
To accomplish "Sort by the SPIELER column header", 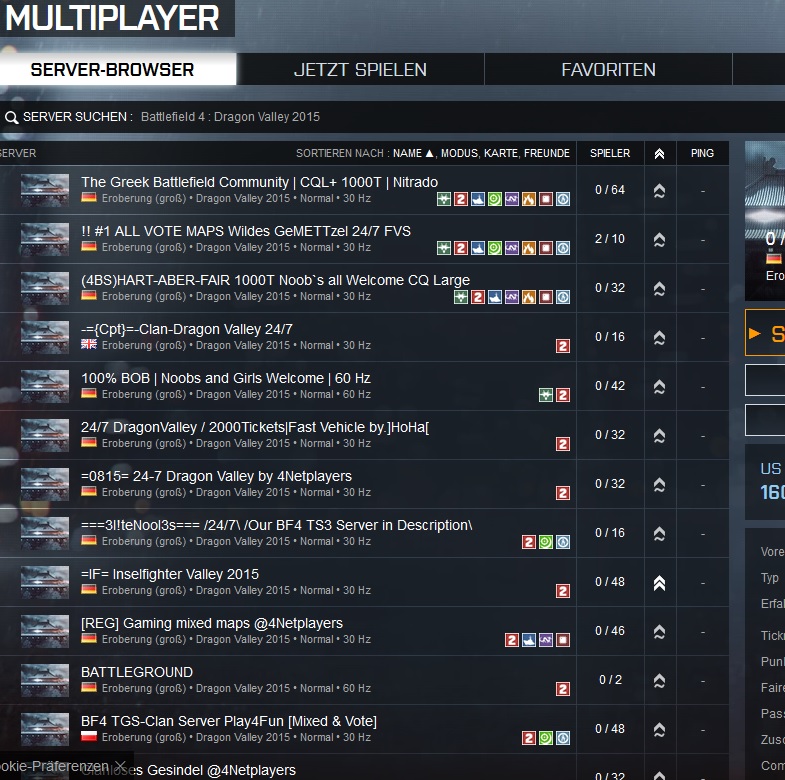I will coord(610,153).
